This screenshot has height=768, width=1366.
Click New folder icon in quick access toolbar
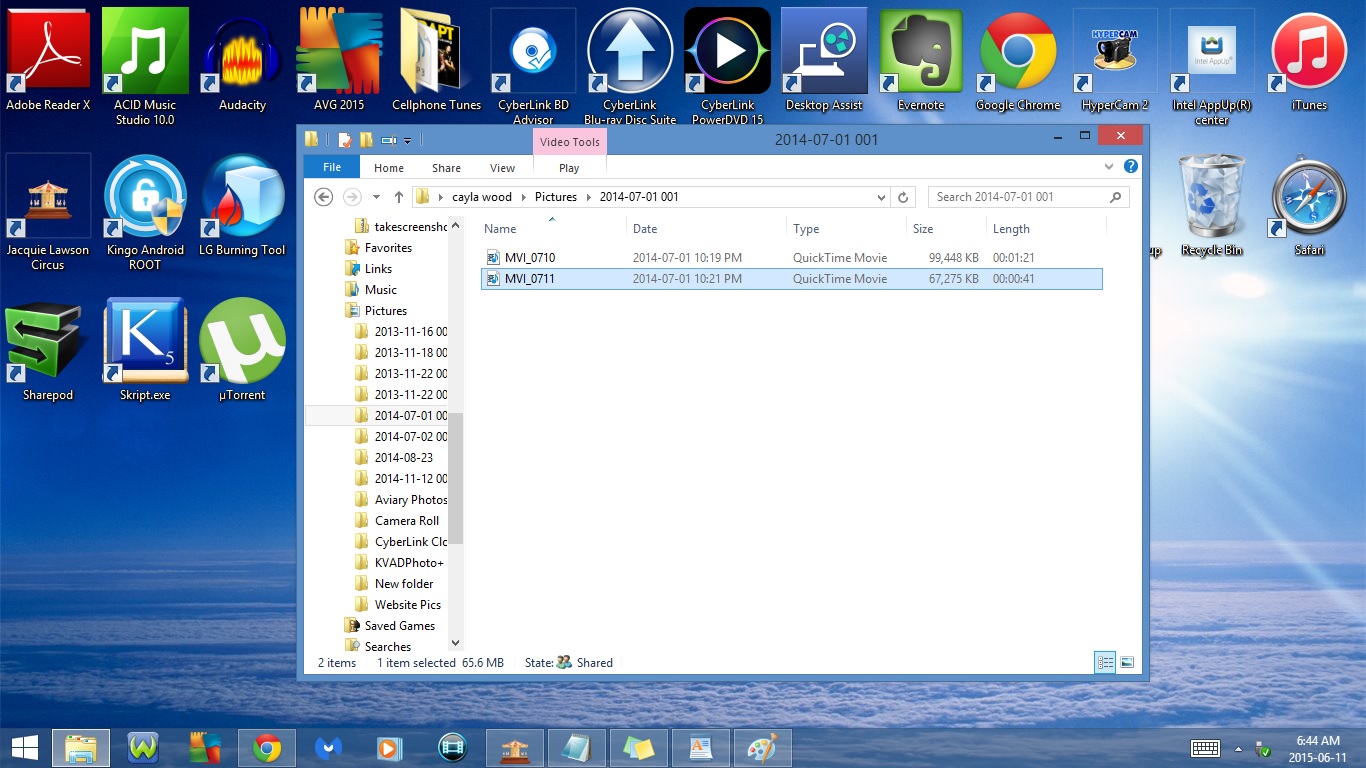(366, 140)
